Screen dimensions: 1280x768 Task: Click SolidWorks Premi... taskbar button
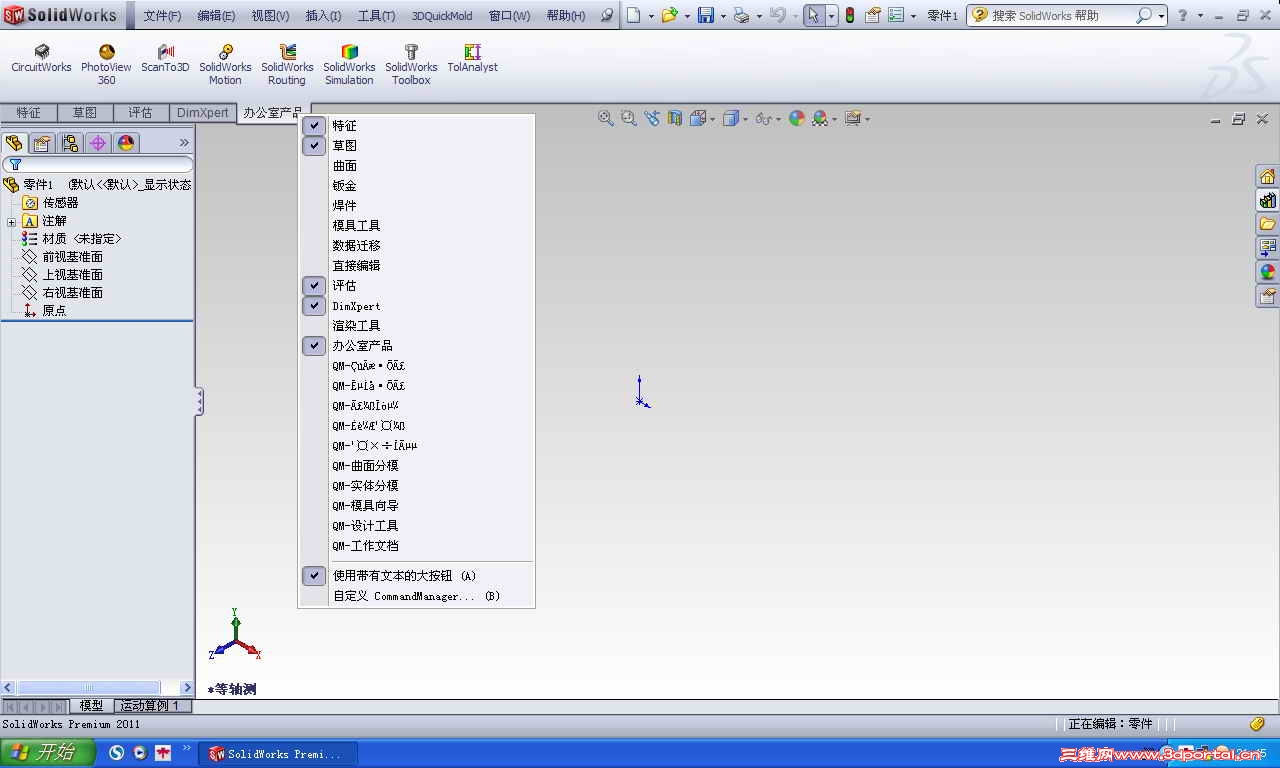(278, 754)
